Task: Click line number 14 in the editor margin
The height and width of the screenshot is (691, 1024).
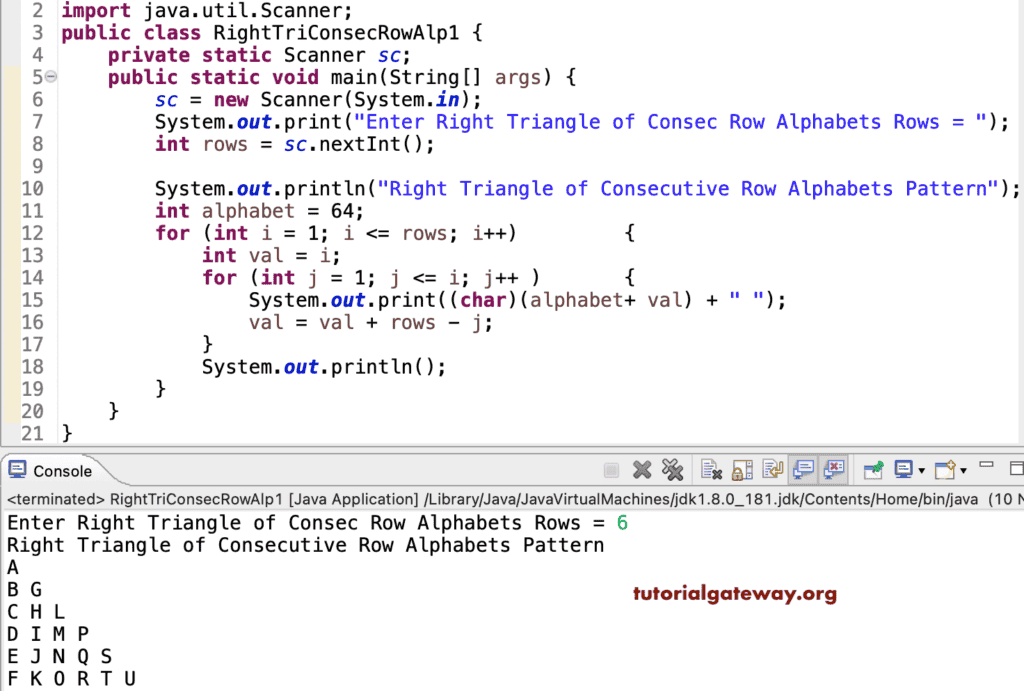Action: pyautogui.click(x=32, y=277)
